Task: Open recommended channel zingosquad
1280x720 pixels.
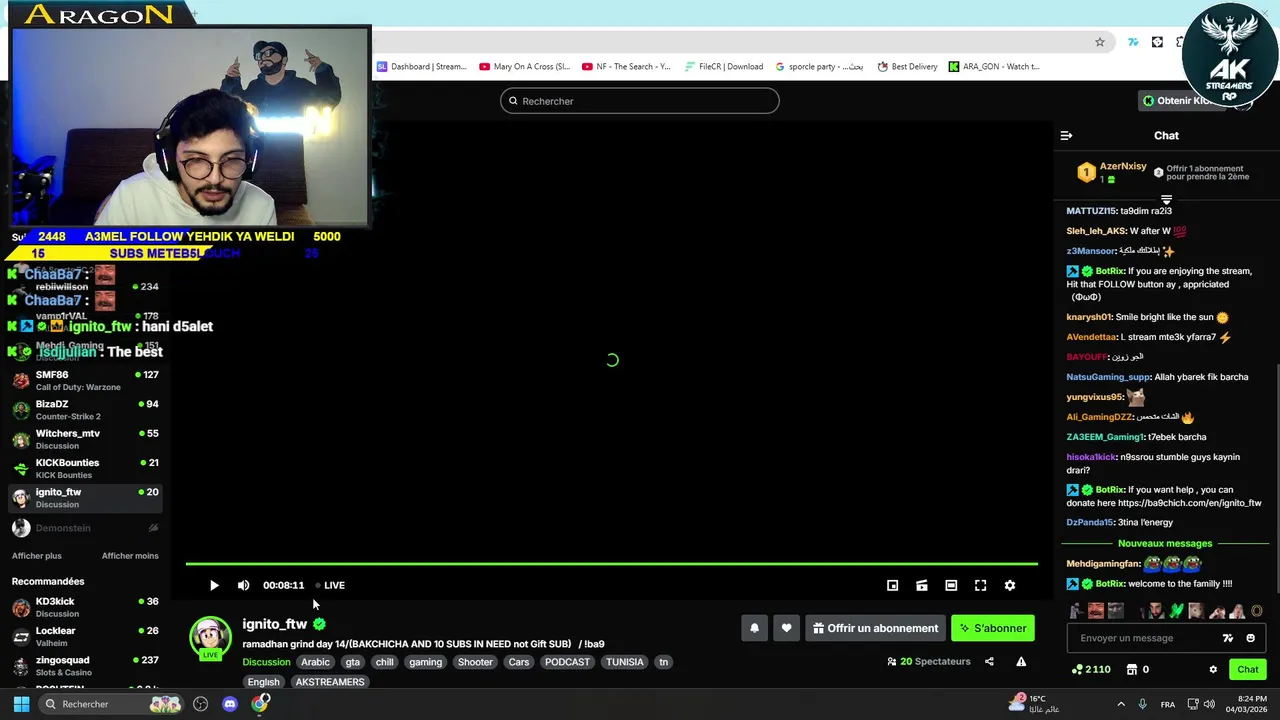Action: [x=85, y=665]
